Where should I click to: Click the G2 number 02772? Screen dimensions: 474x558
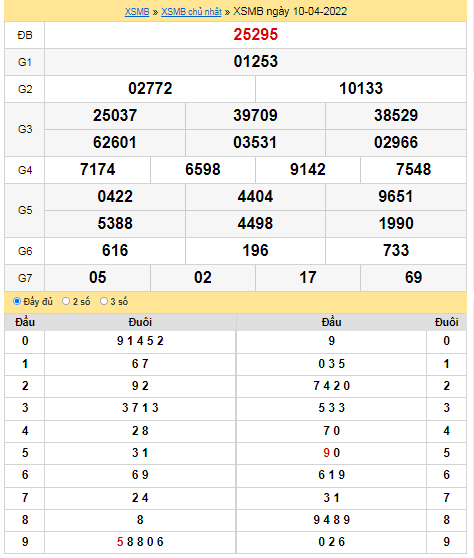pos(150,89)
